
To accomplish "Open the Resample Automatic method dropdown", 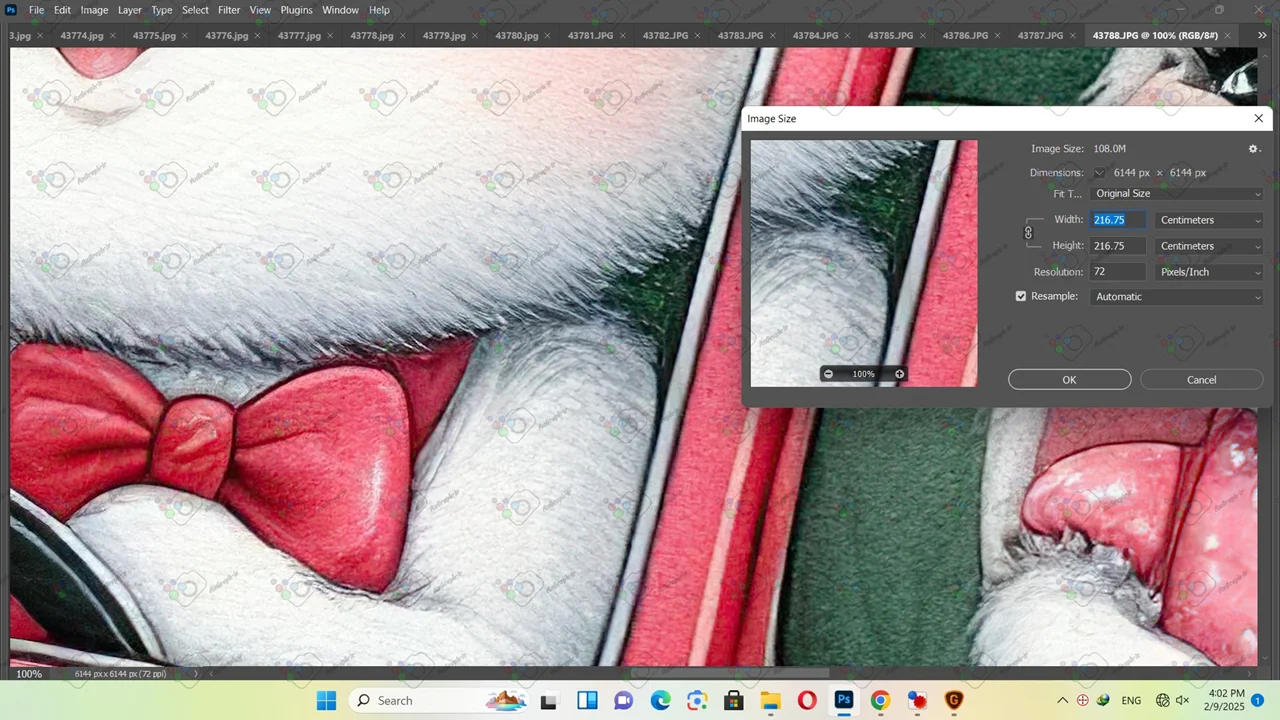I will click(1177, 297).
